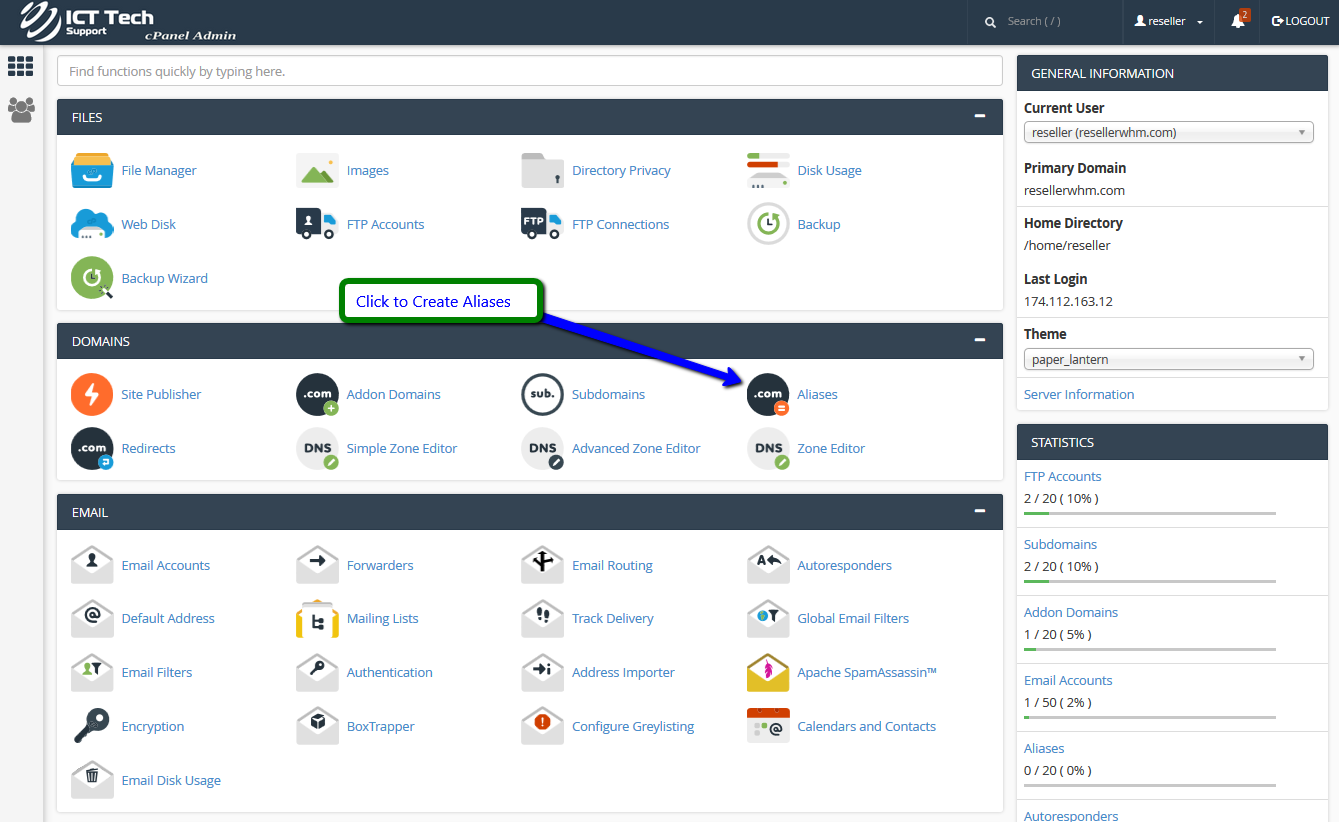Screen dimensions: 1339x822
Task: Collapse the Files section
Action: click(x=980, y=116)
